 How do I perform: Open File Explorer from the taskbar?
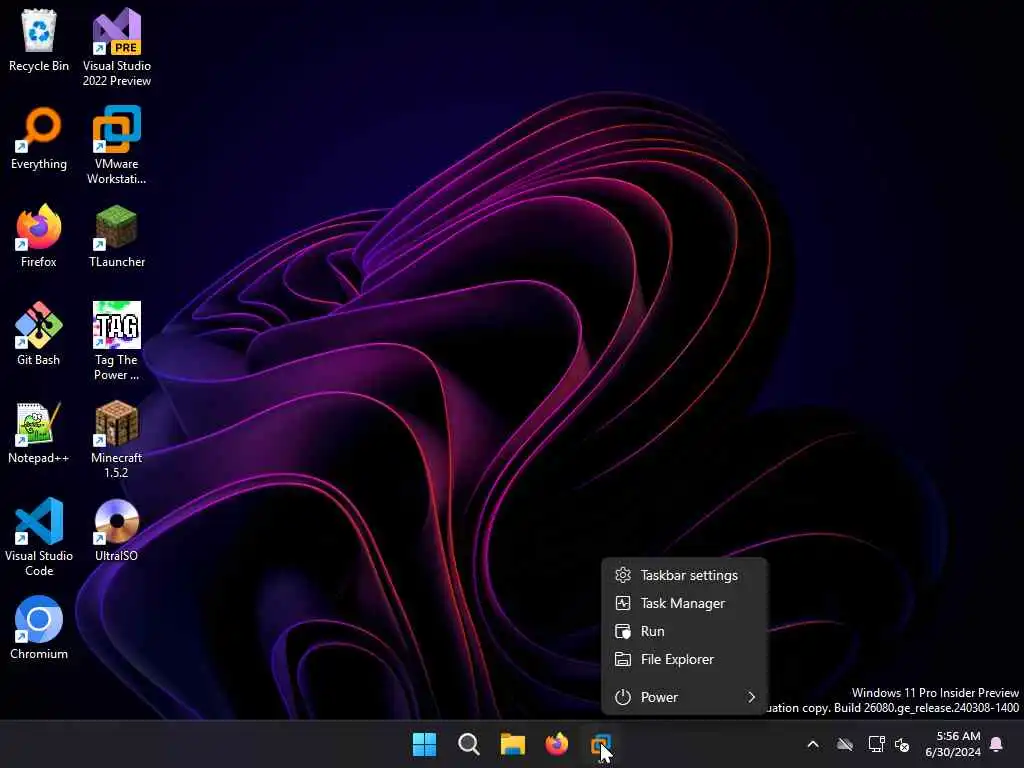coord(513,744)
